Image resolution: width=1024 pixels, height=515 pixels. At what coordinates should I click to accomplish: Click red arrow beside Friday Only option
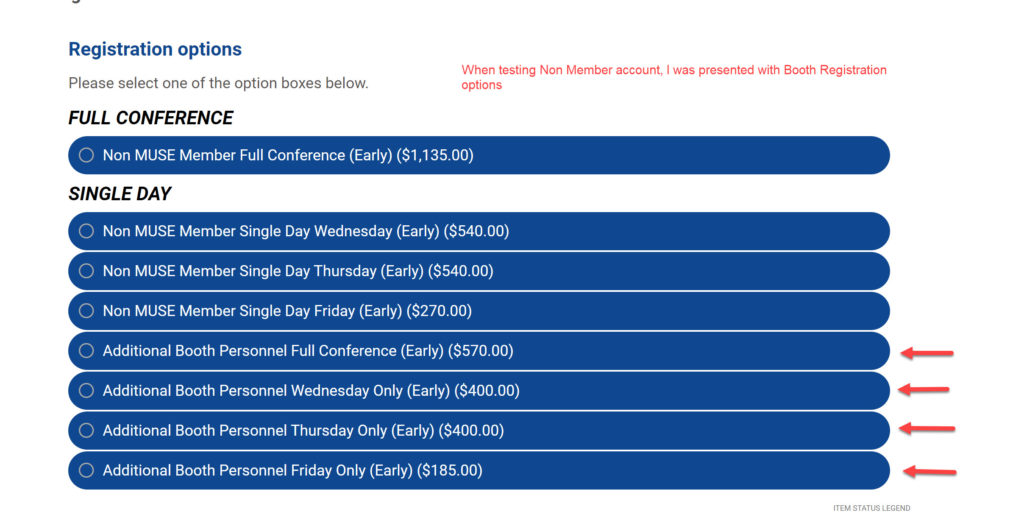point(929,471)
